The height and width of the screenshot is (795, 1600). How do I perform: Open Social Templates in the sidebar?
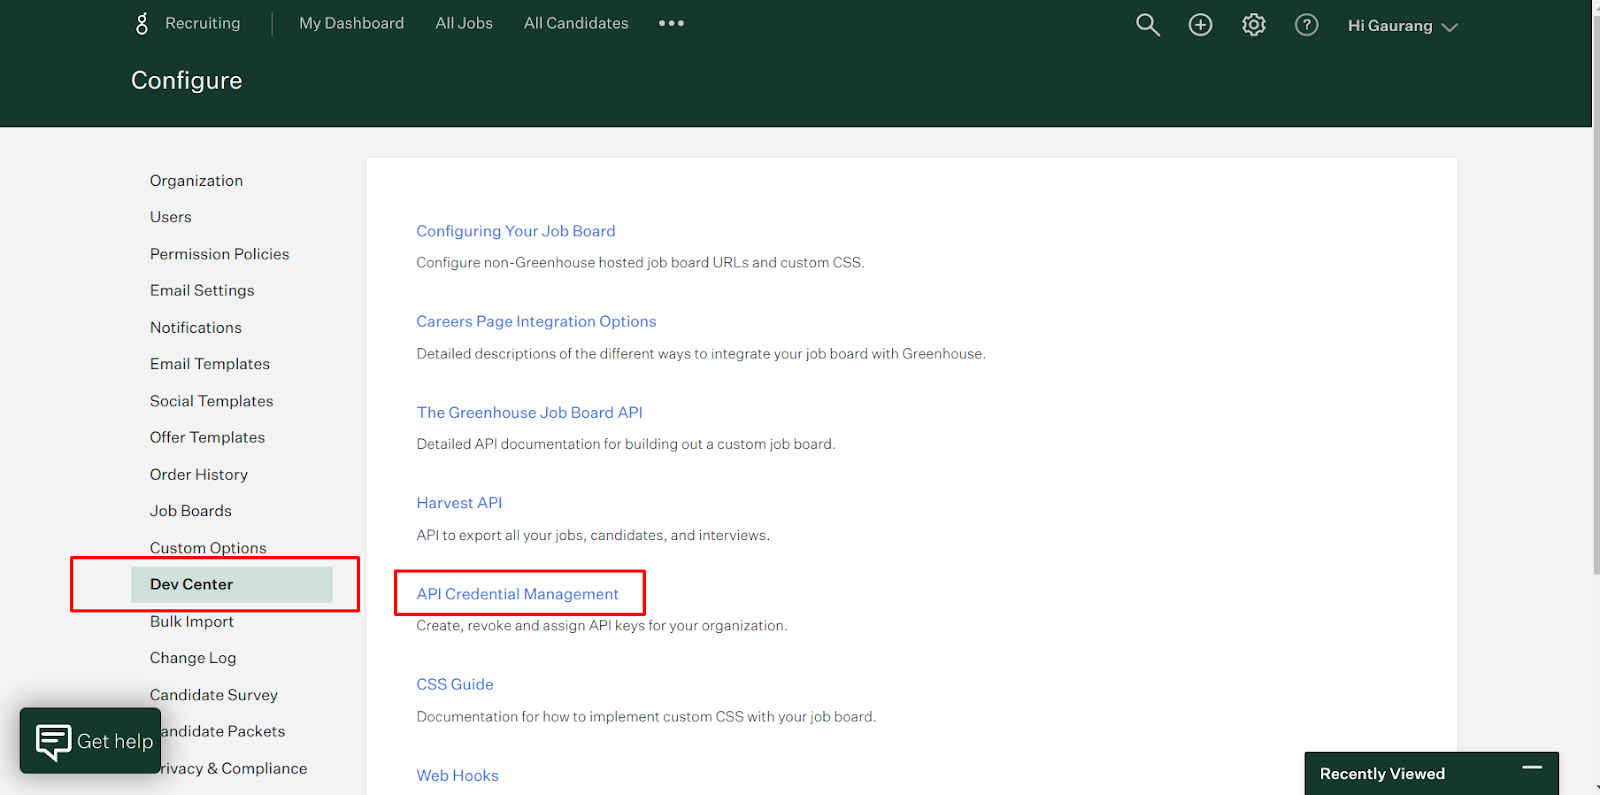pyautogui.click(x=212, y=401)
